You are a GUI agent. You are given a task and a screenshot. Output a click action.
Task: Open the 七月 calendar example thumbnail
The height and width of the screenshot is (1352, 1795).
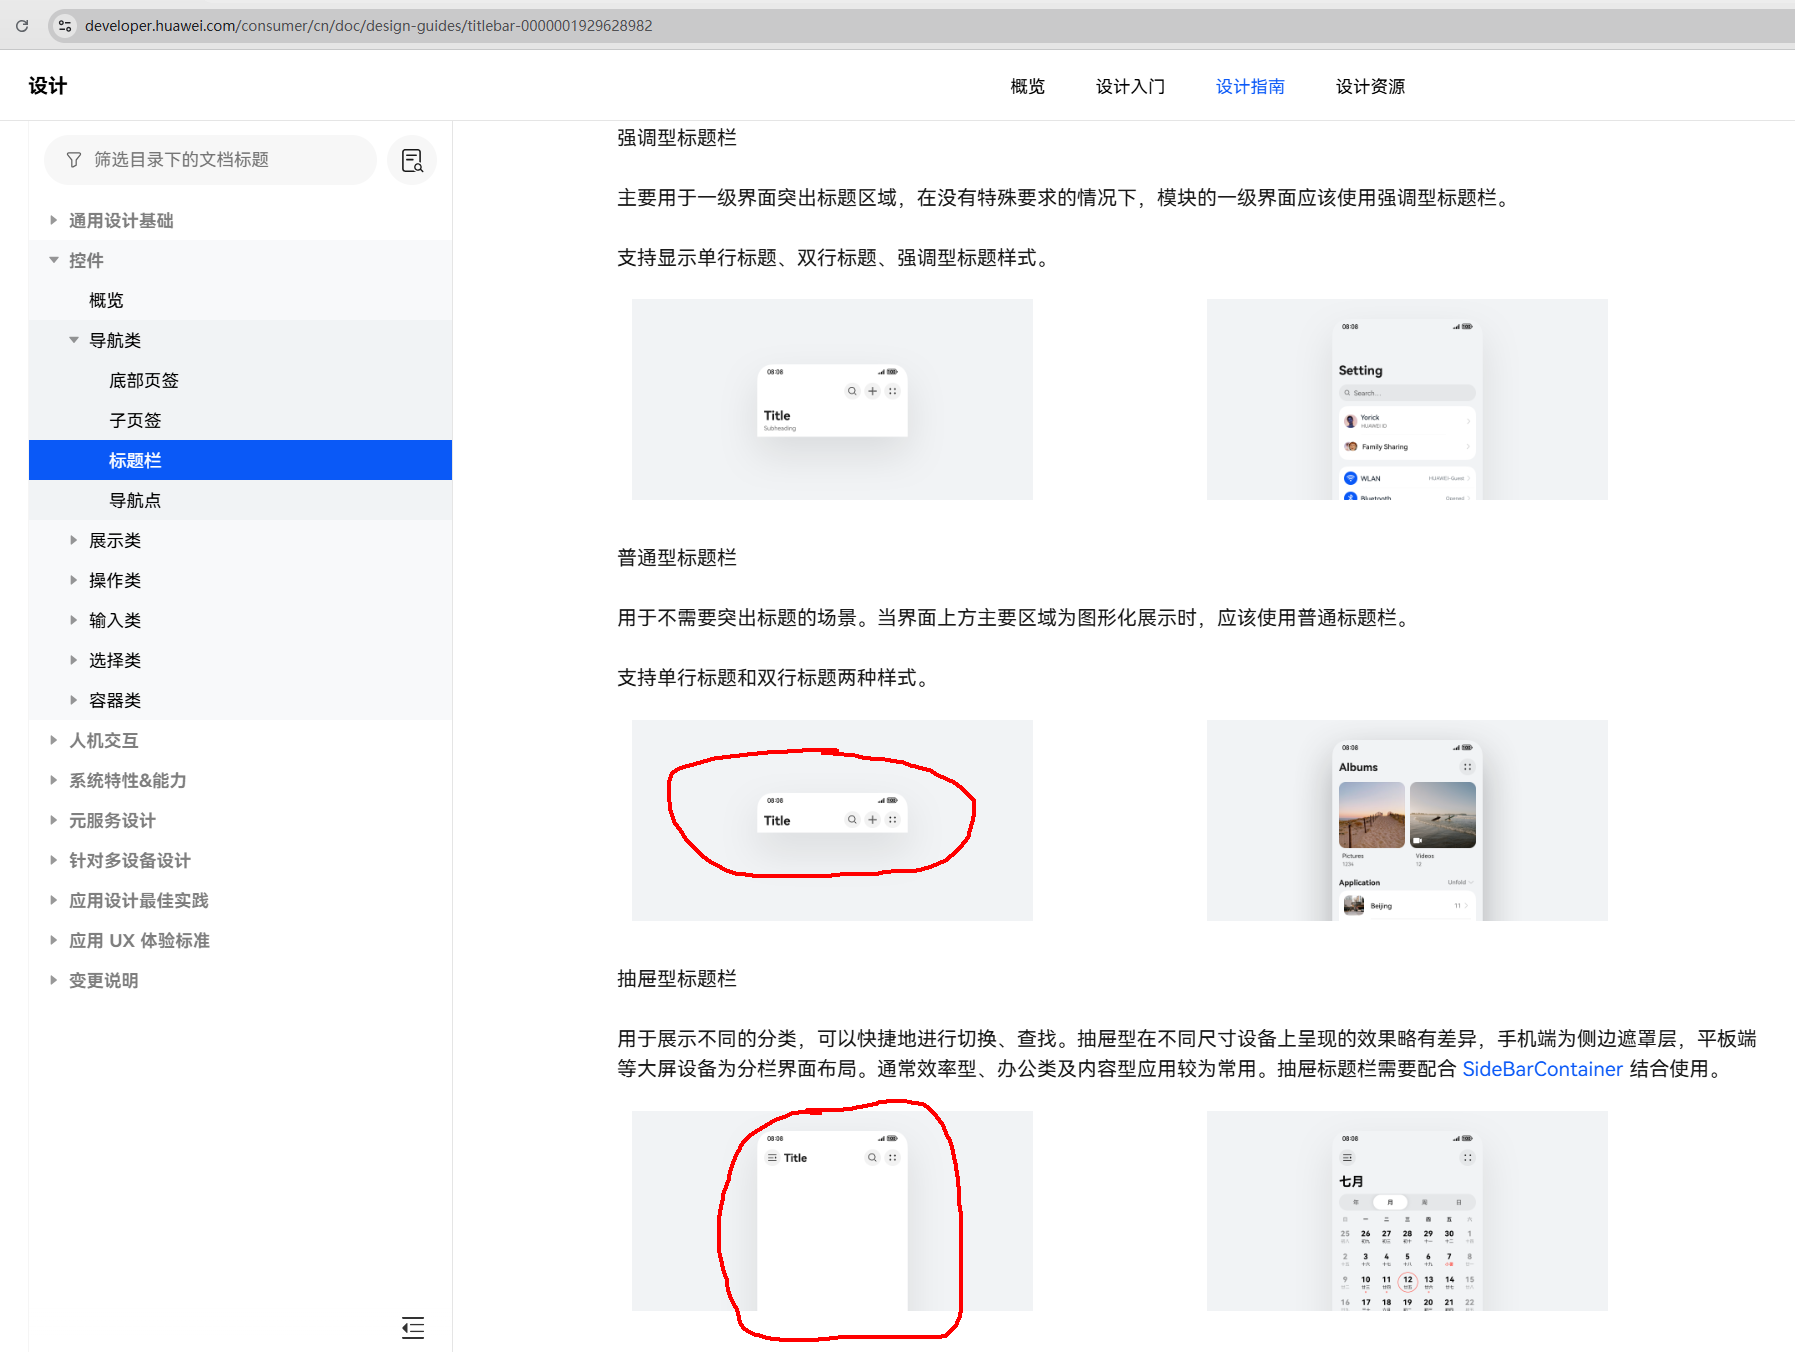pos(1407,1210)
